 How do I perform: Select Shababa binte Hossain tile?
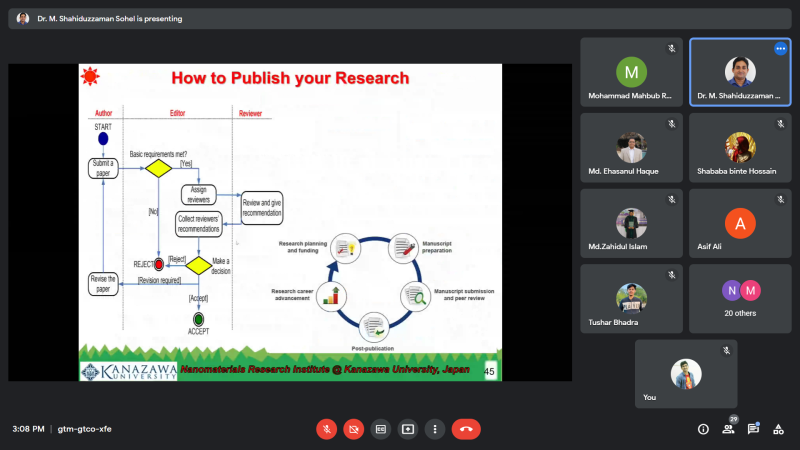[740, 147]
